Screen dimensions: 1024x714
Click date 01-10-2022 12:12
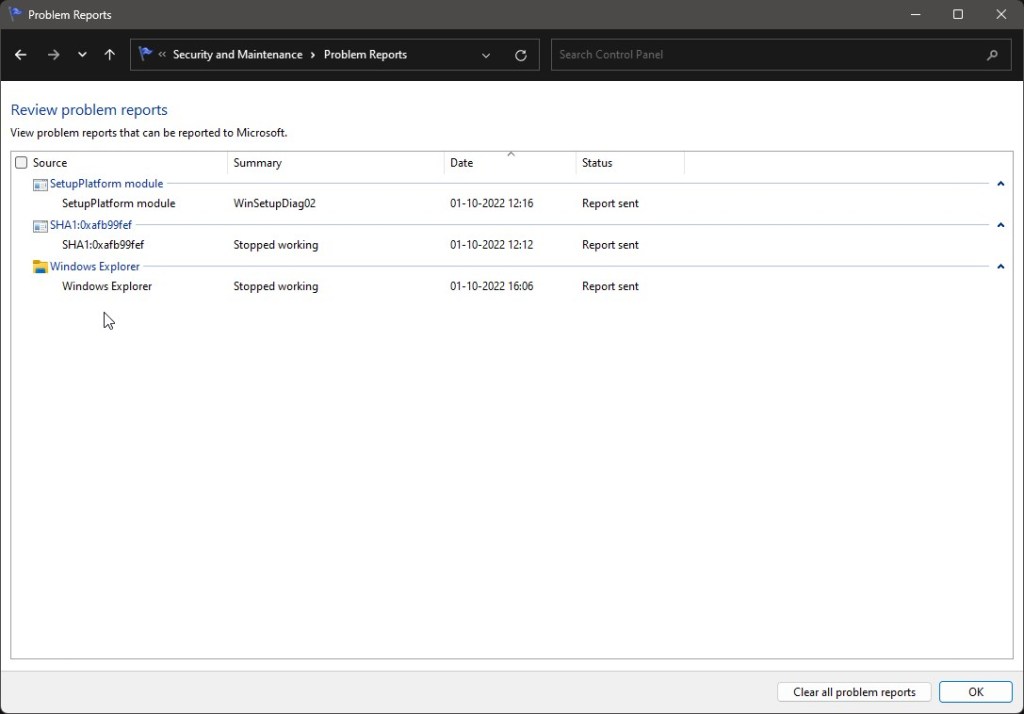pos(491,245)
